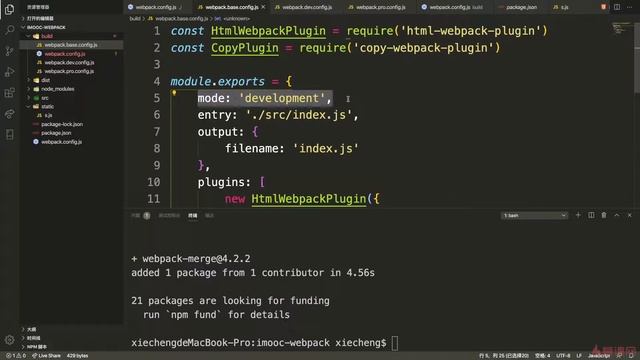Expand the Timeline section in sidebar

pyautogui.click(x=71, y=338)
